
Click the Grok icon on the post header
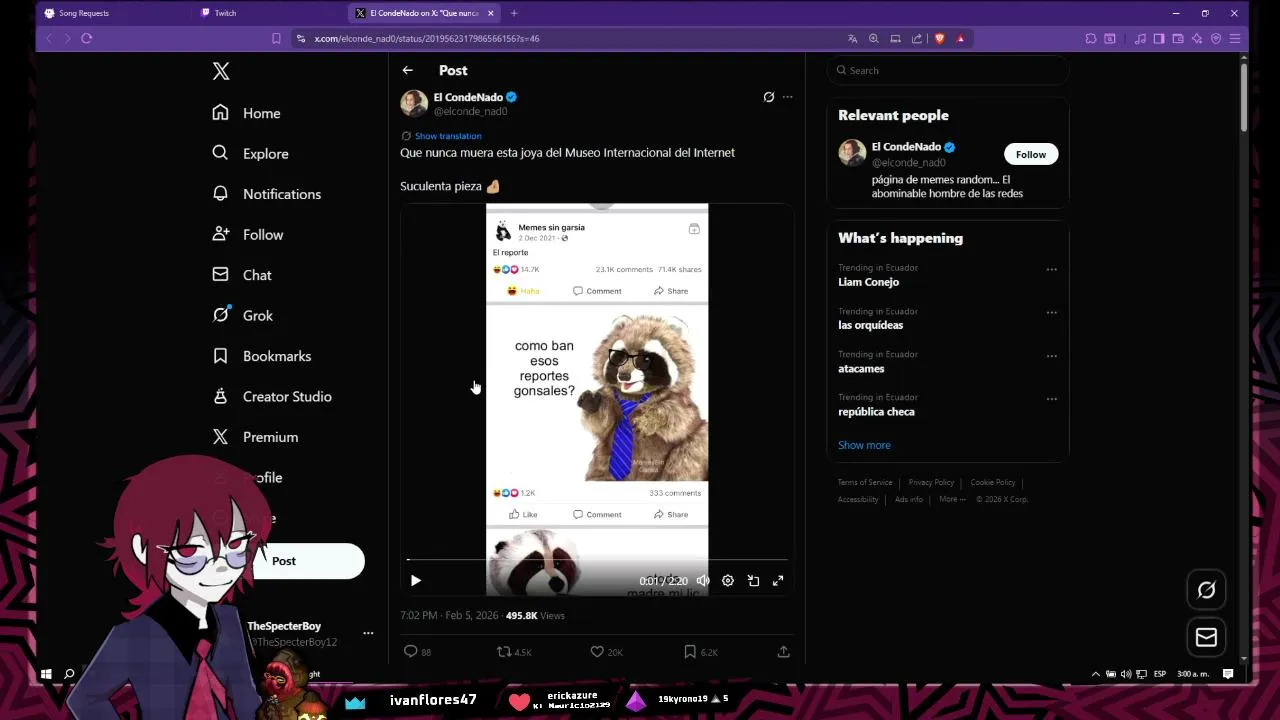tap(768, 97)
